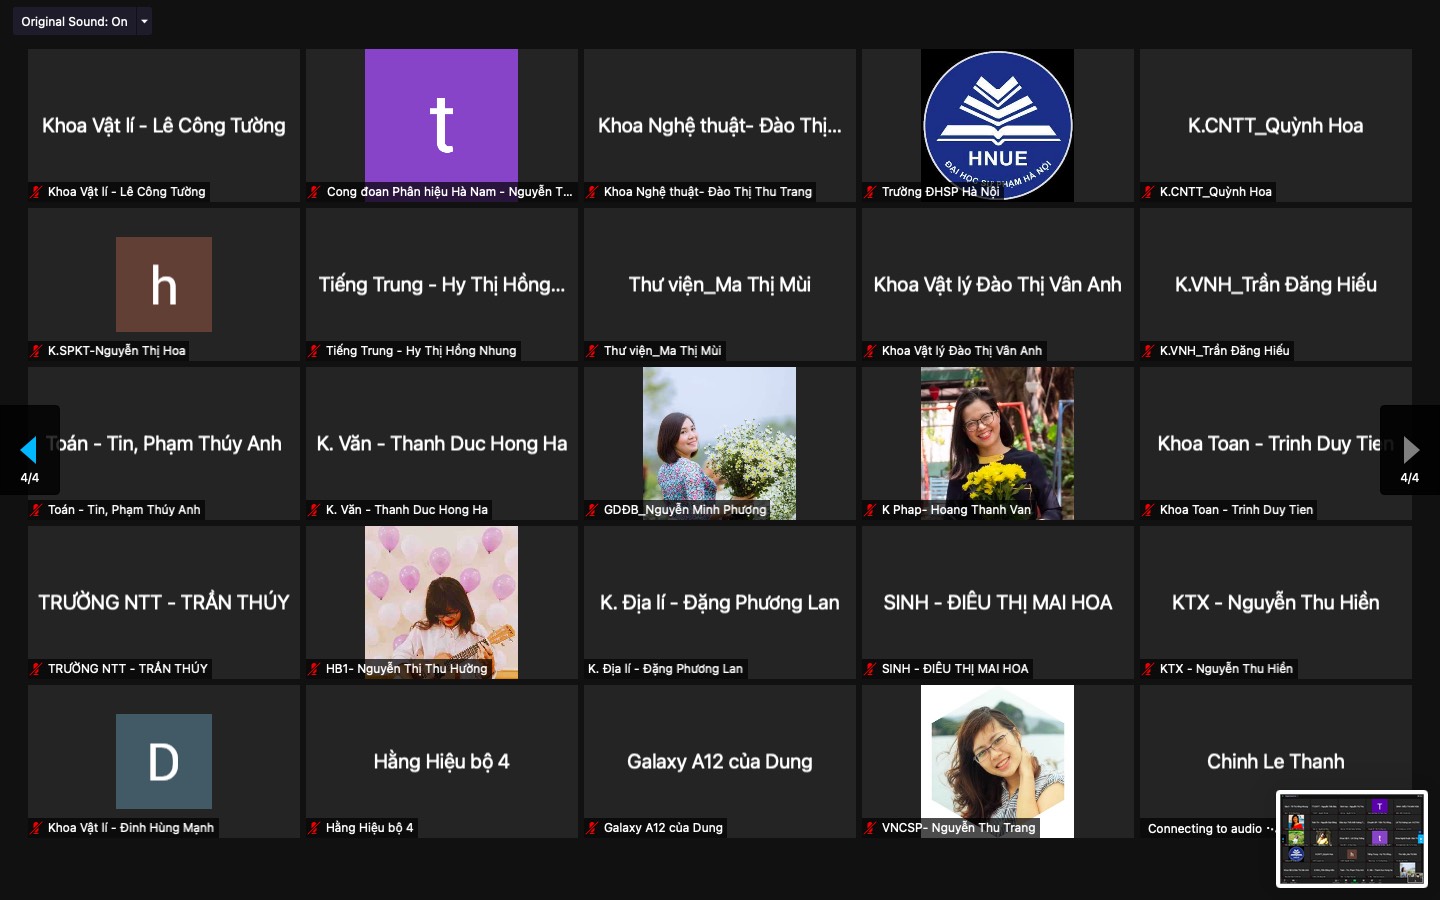
Task: Click the muted mic icon for Thư viện_Ma Thị Mùi
Action: [x=592, y=351]
